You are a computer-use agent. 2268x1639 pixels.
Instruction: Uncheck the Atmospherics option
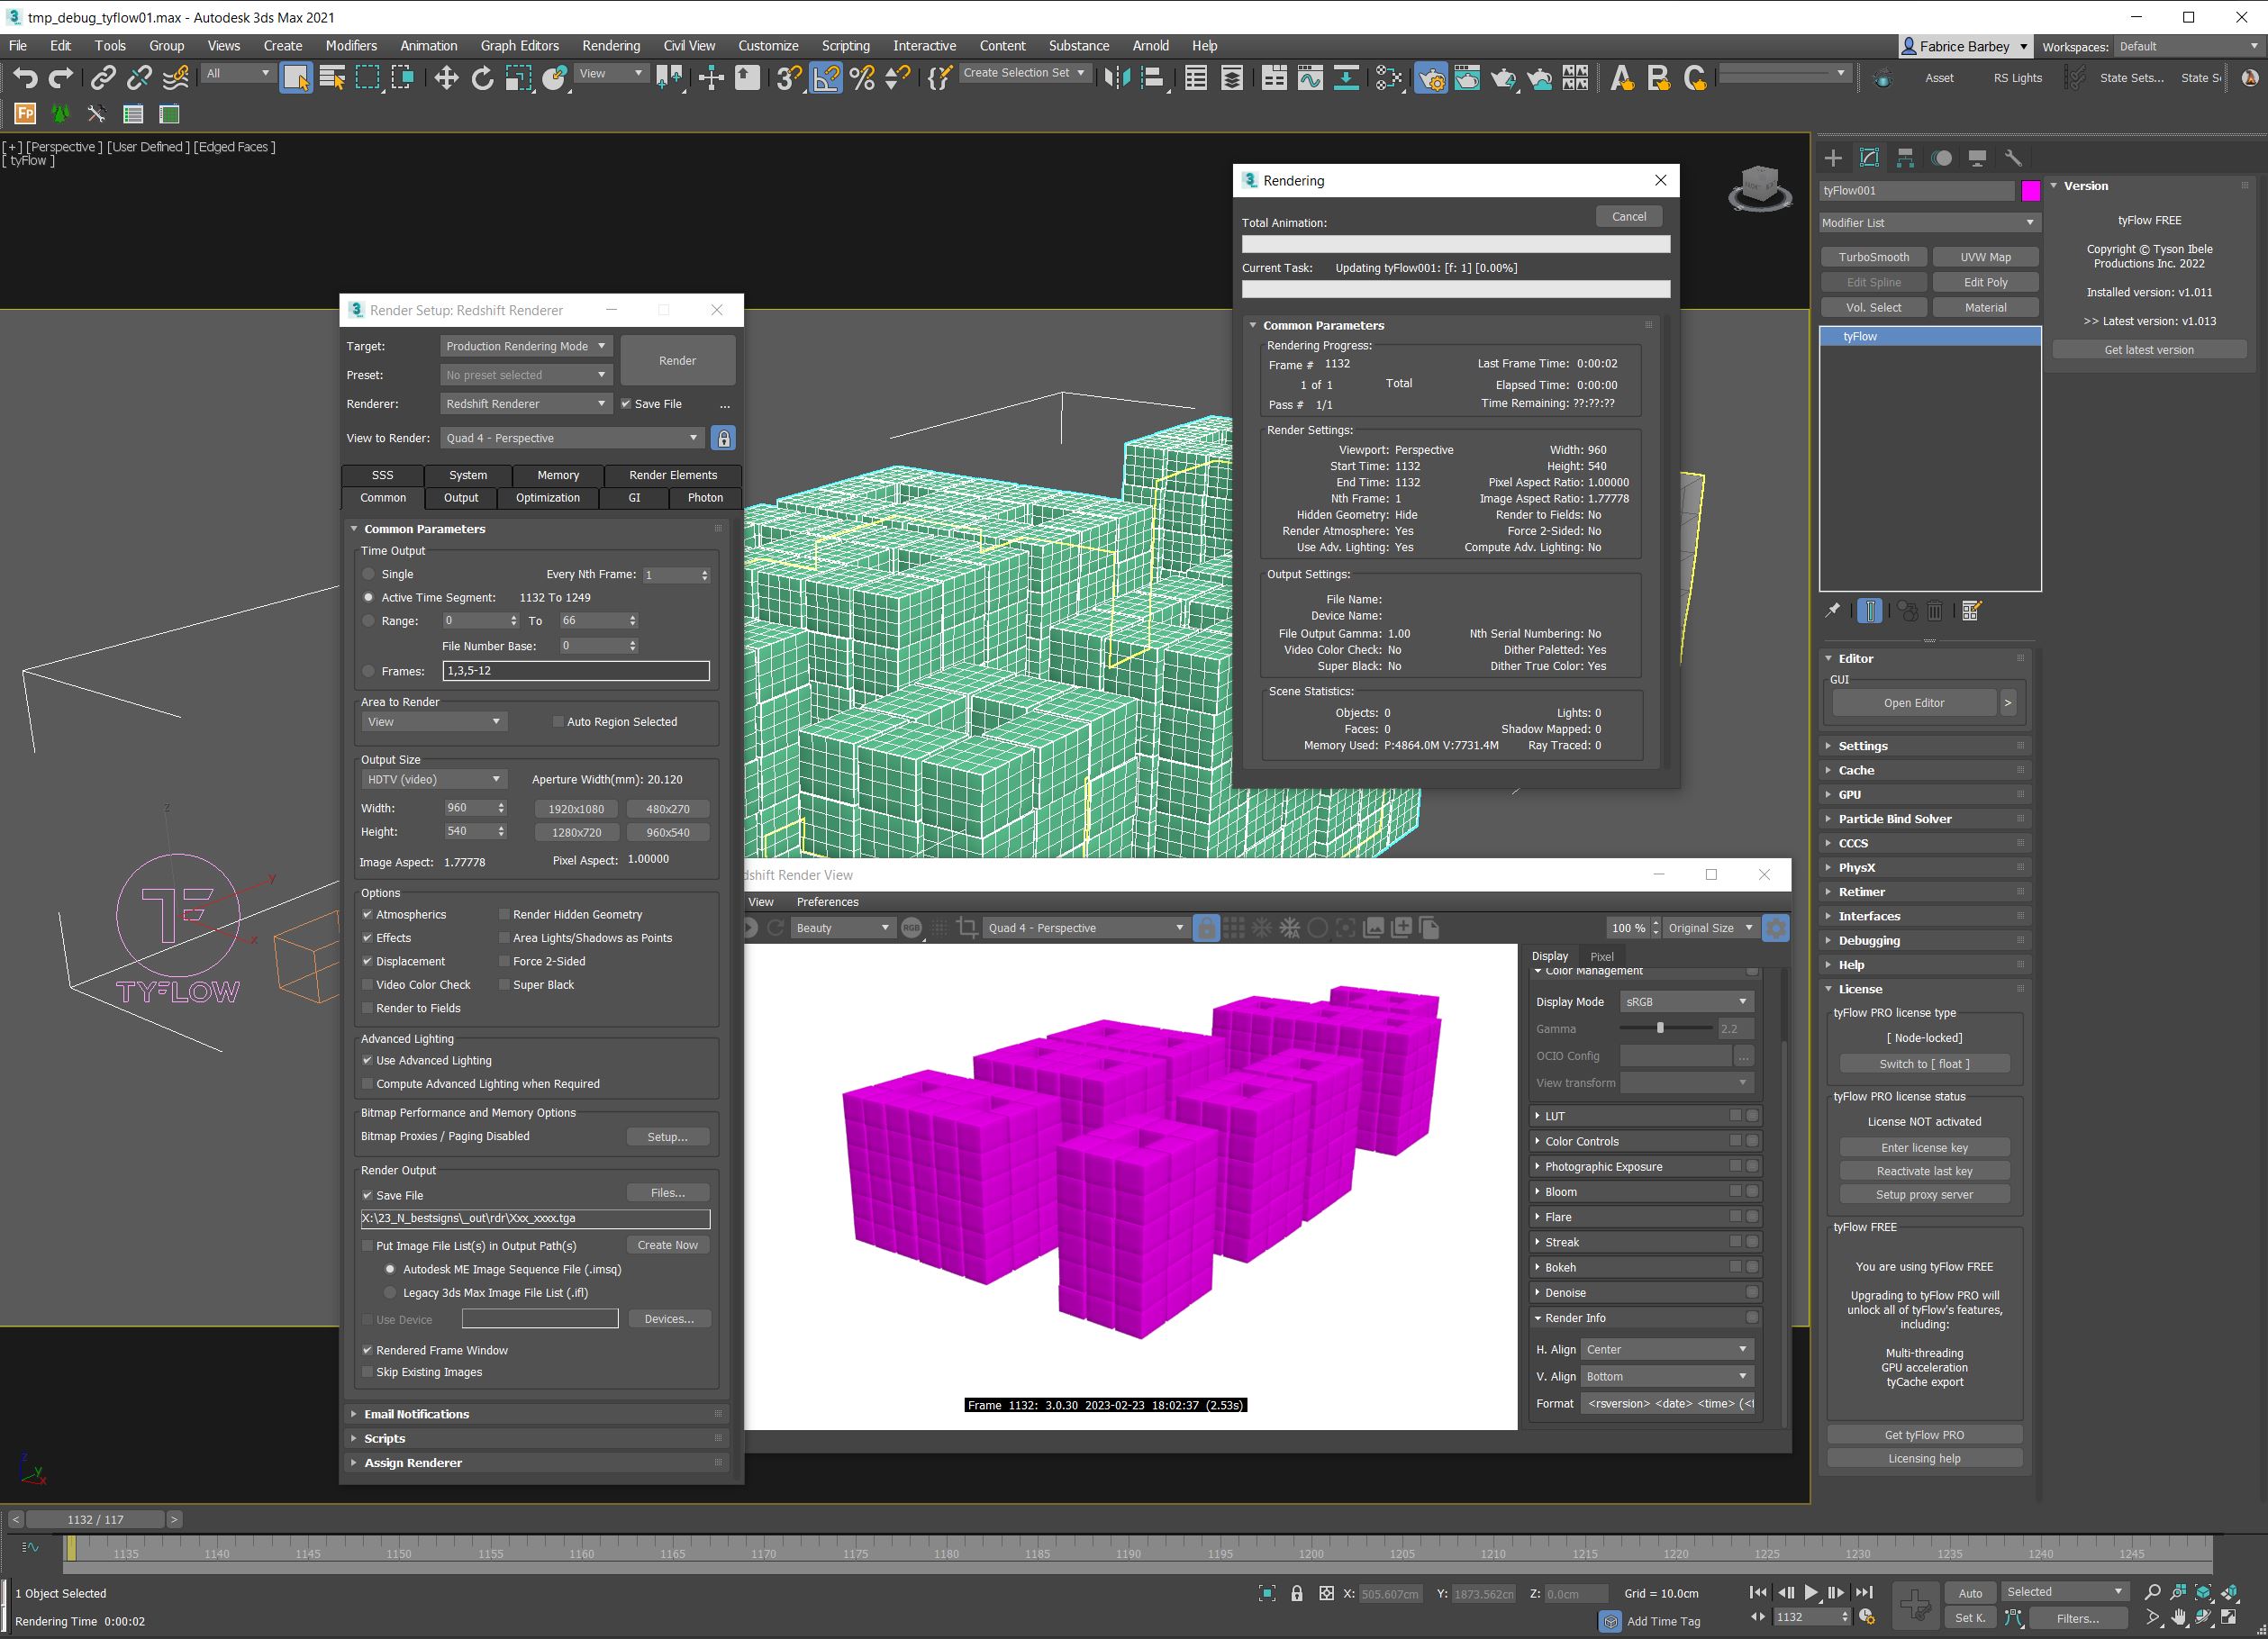click(367, 915)
